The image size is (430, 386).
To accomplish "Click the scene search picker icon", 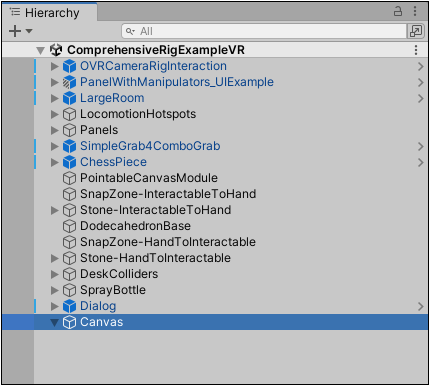I will 416,31.
